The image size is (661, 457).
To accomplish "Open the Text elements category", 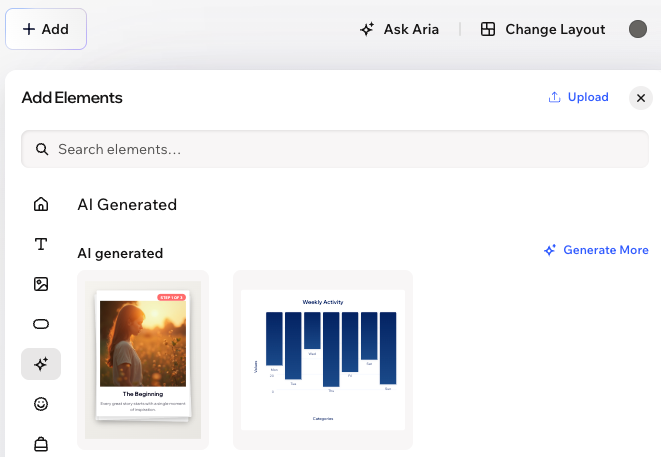I will coord(41,244).
